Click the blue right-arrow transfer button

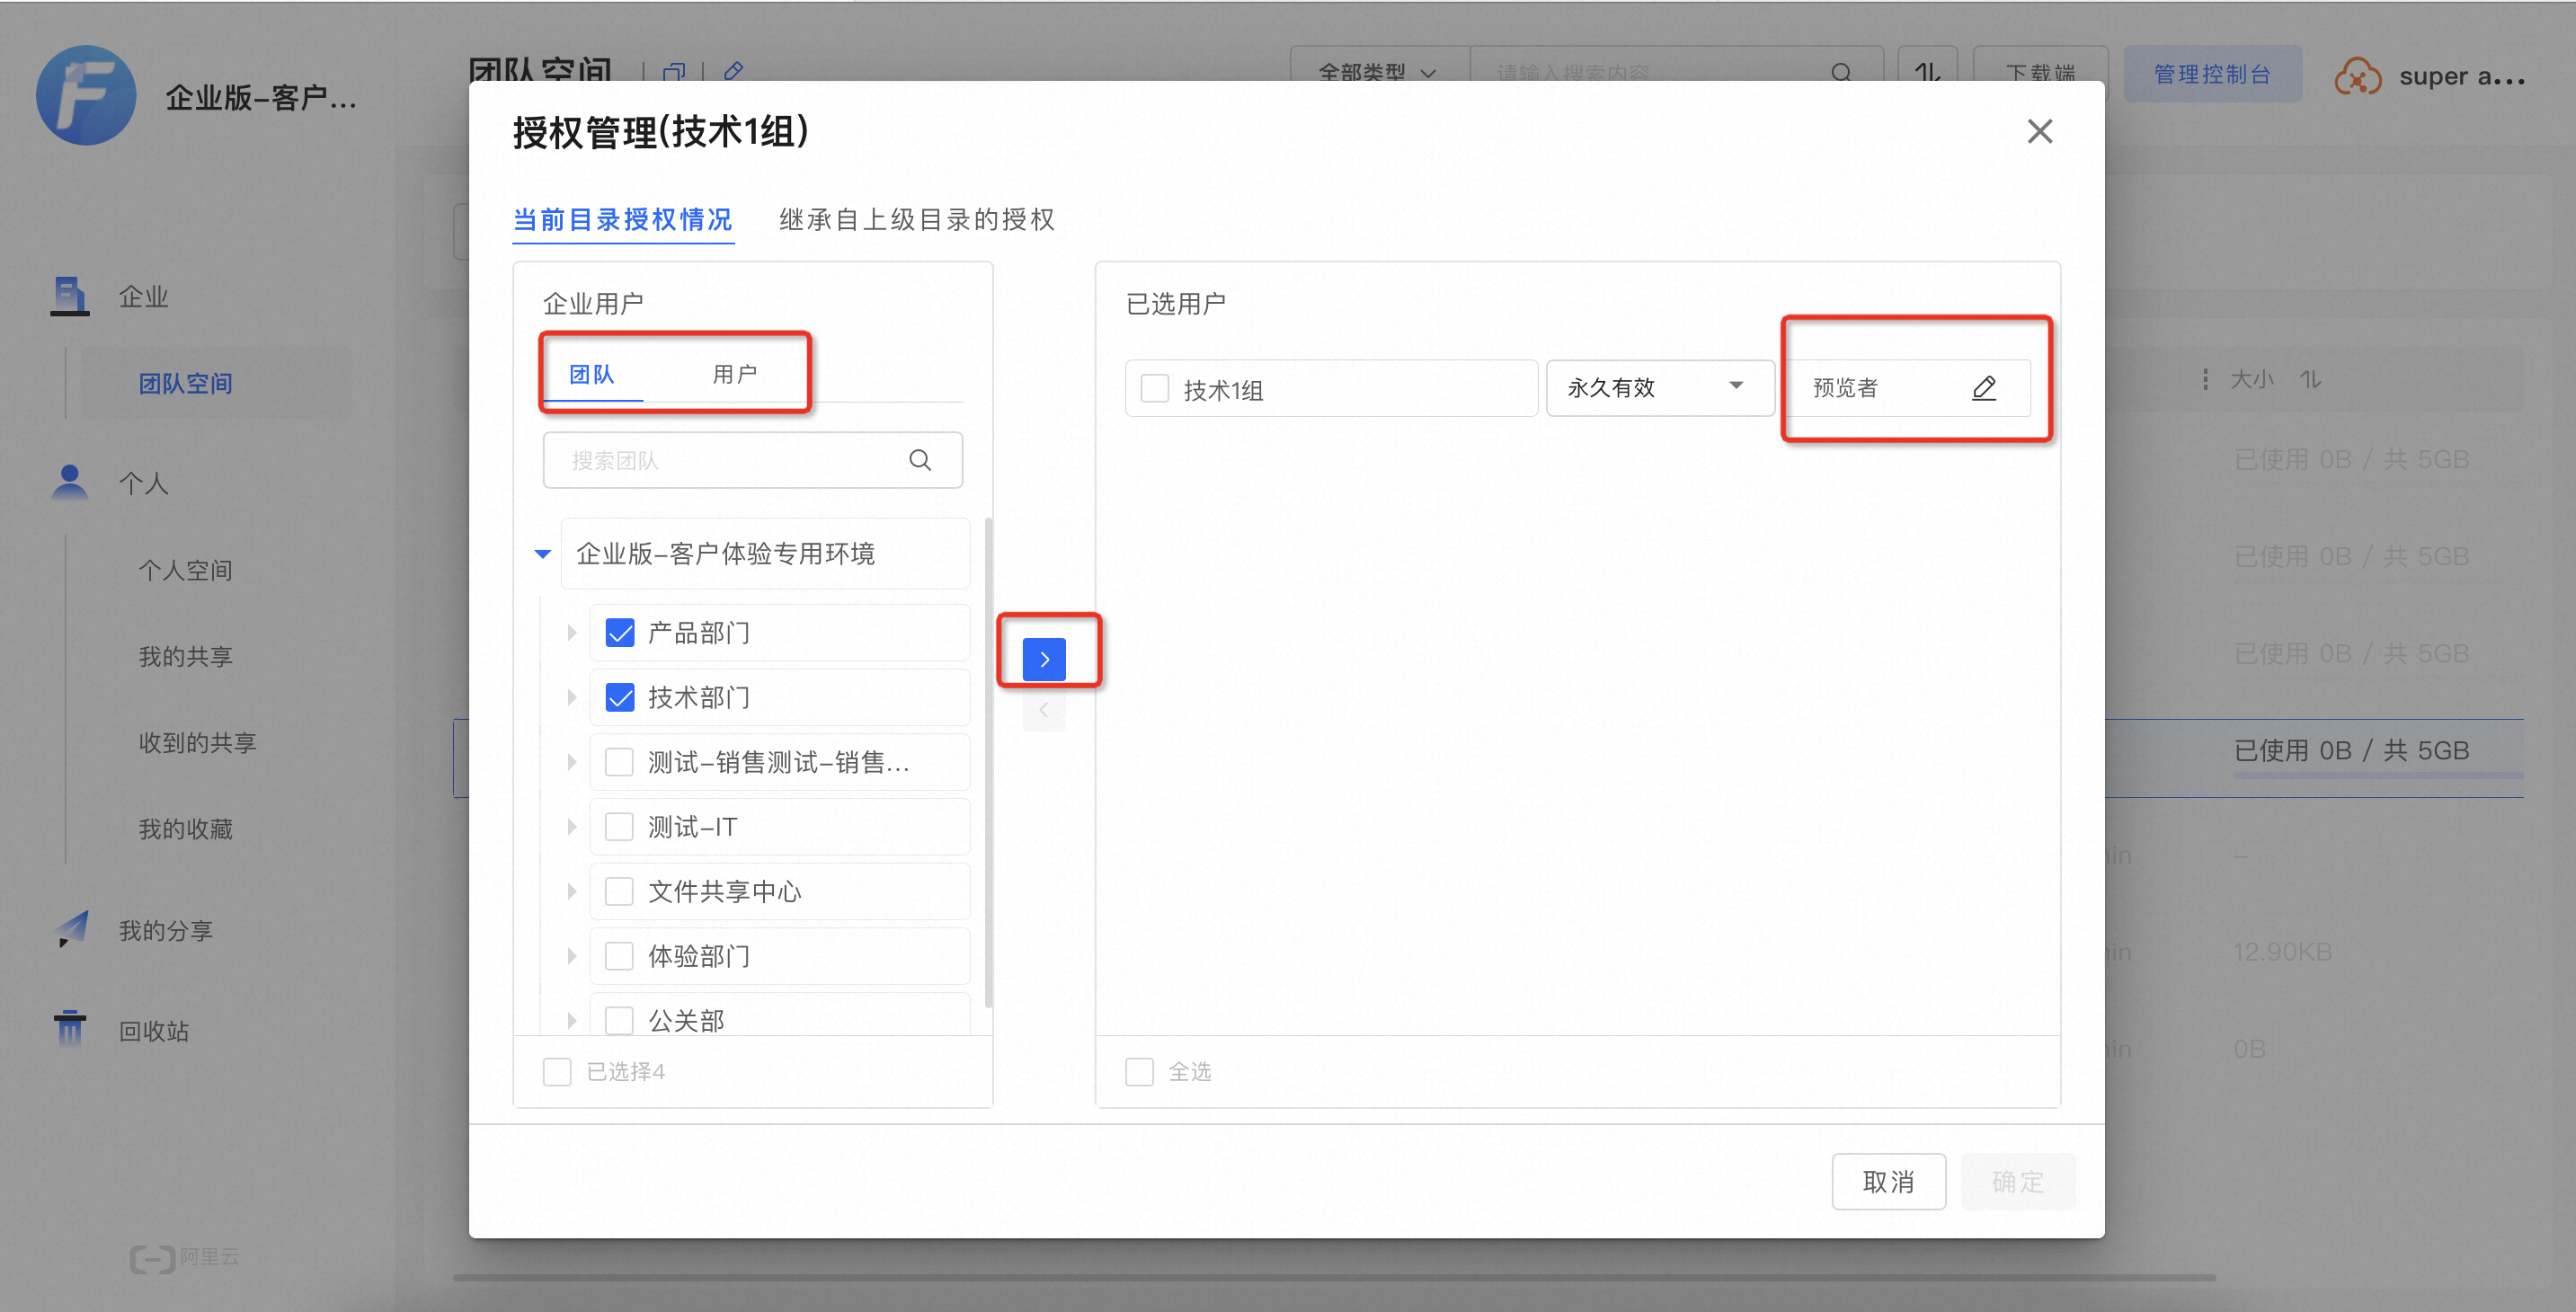1044,659
